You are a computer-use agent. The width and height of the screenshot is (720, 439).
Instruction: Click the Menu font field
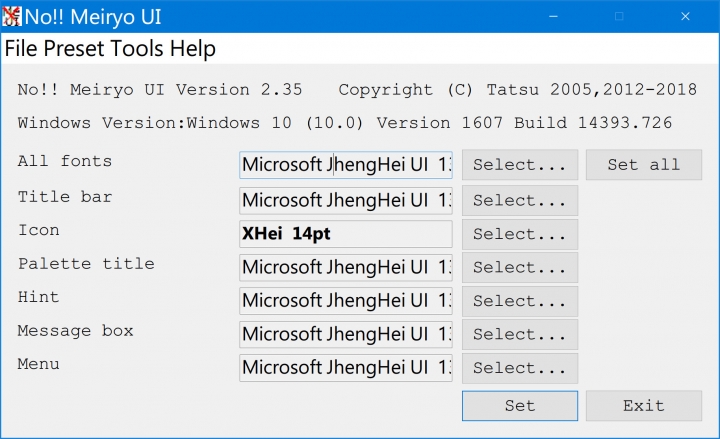click(346, 368)
